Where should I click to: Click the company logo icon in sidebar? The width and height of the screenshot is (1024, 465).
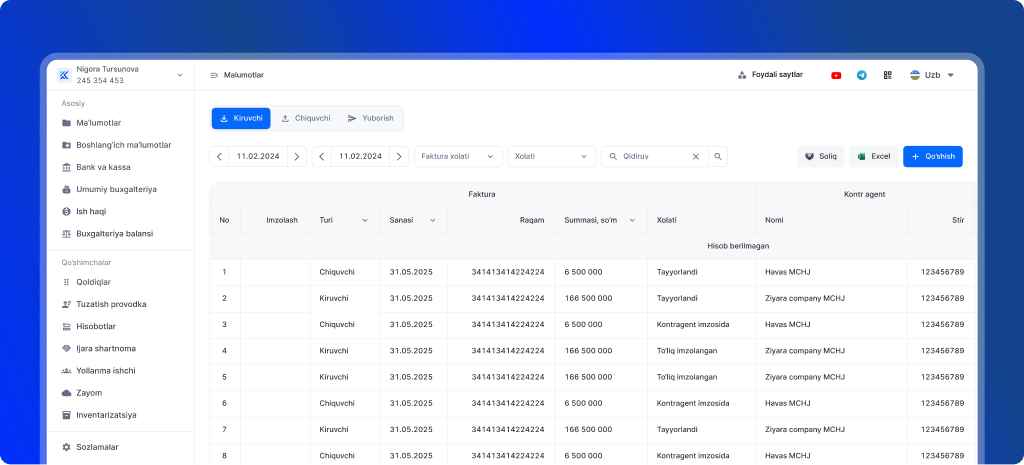[64, 75]
